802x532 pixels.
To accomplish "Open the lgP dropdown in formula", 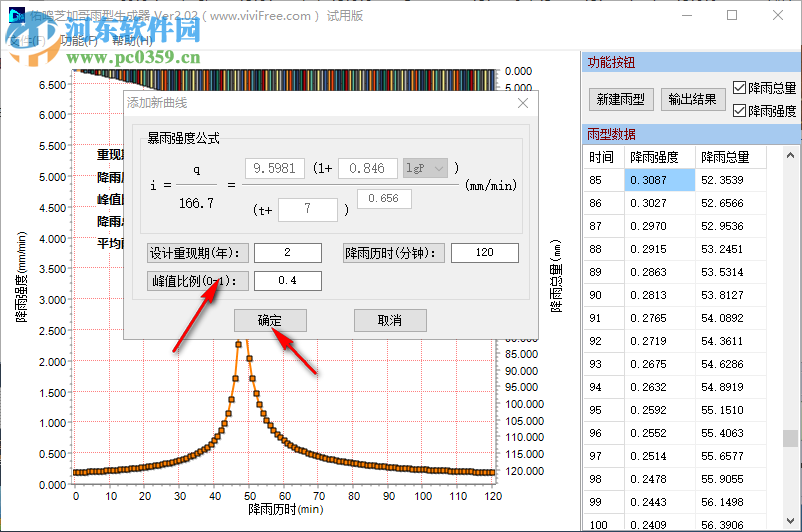I will [425, 168].
